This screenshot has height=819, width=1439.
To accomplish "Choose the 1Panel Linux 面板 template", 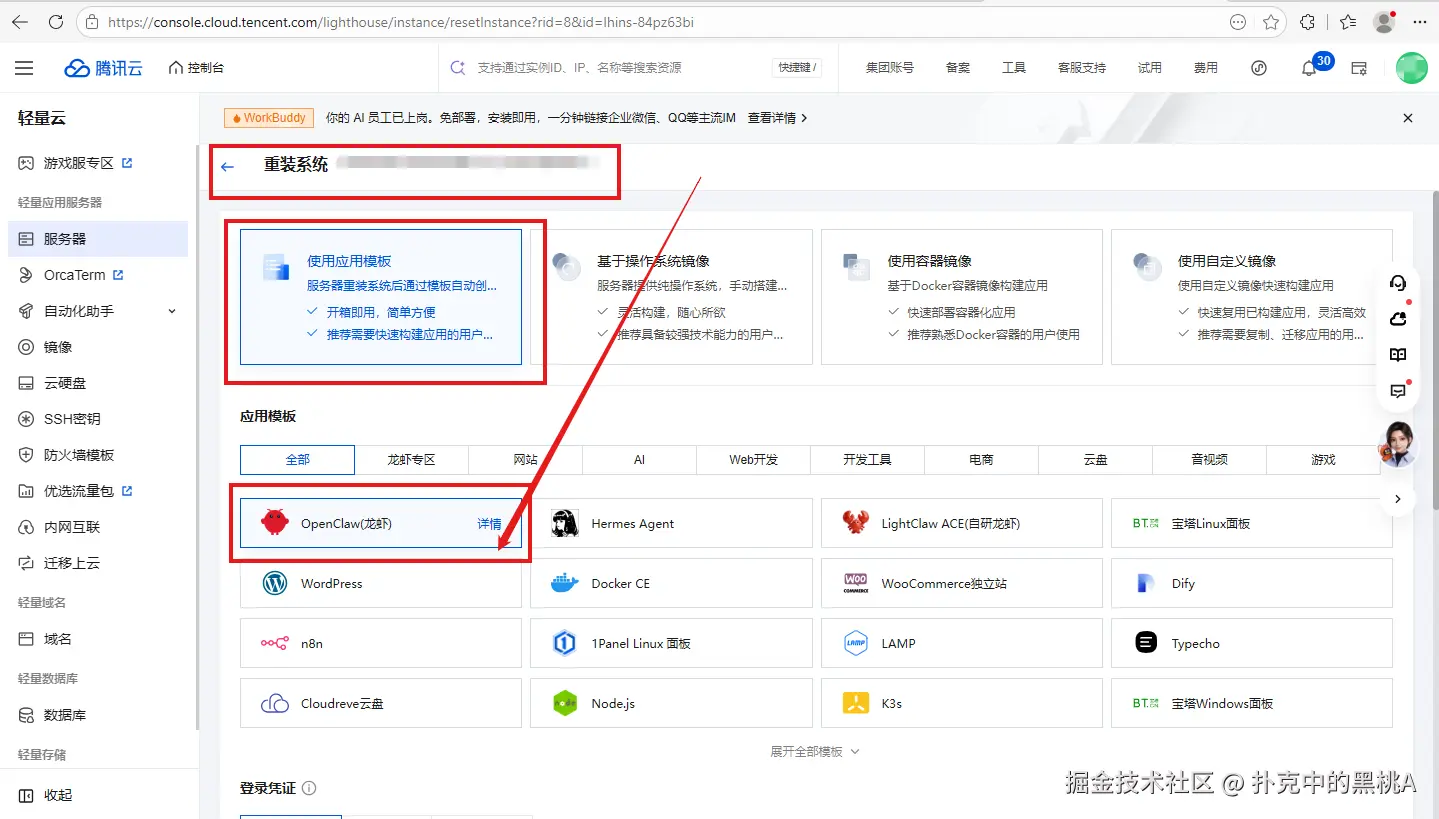I will coord(671,643).
